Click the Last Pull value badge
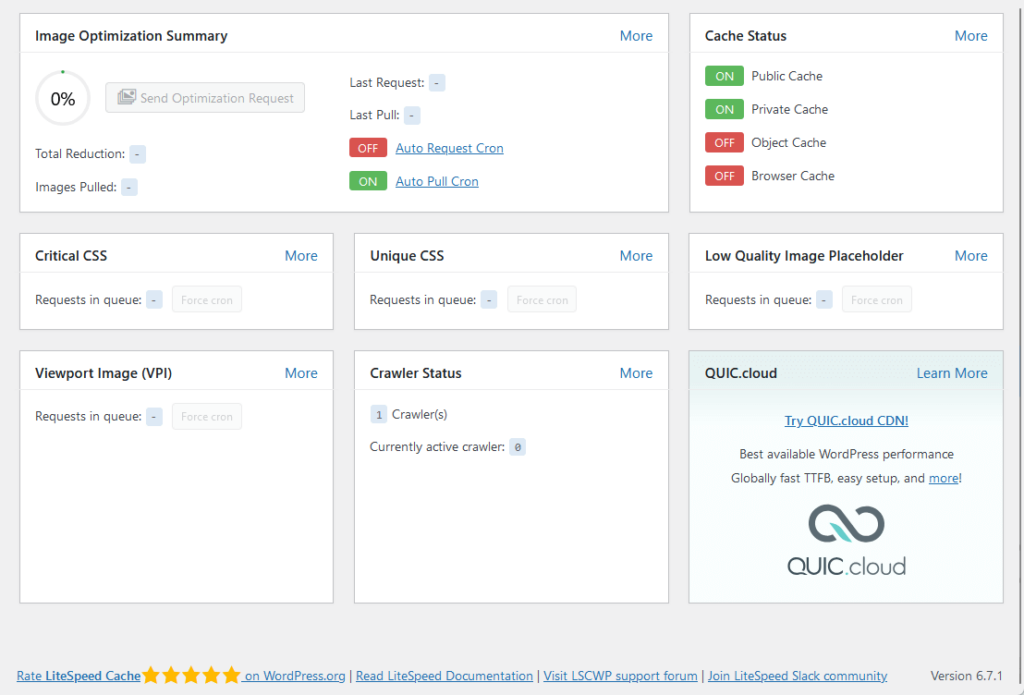 412,116
